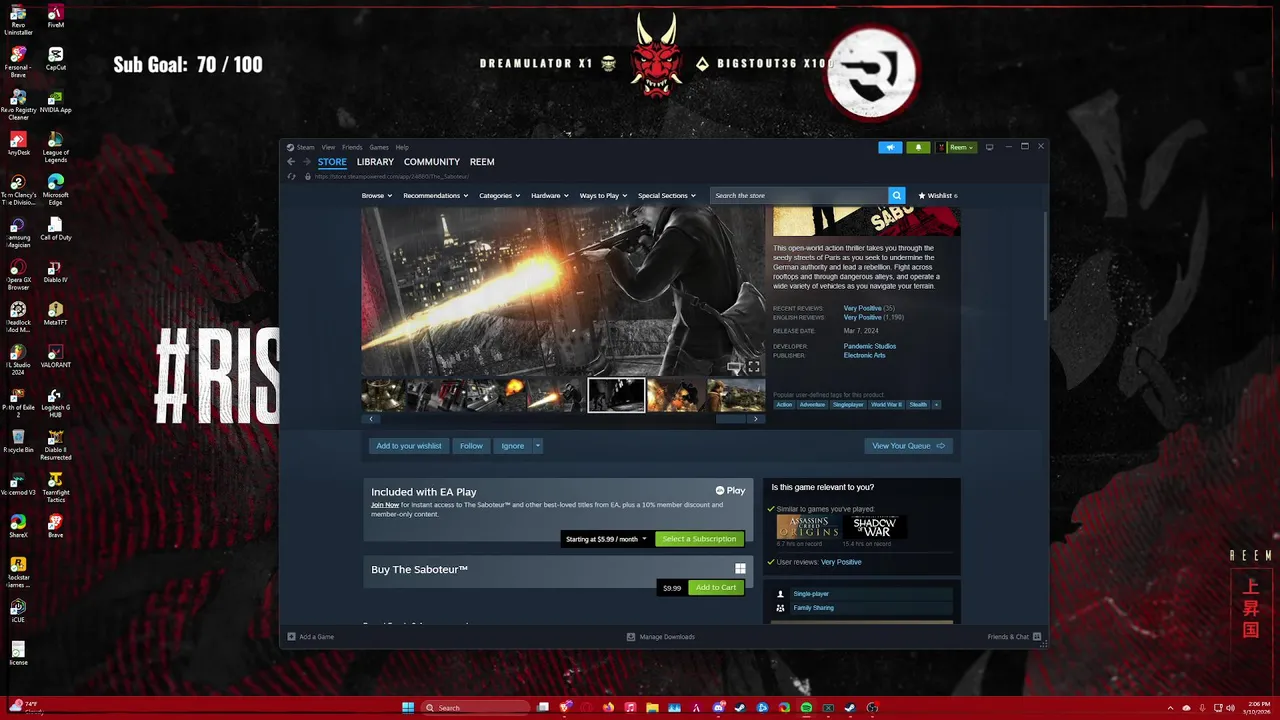Open the REEM profile tab

482,162
